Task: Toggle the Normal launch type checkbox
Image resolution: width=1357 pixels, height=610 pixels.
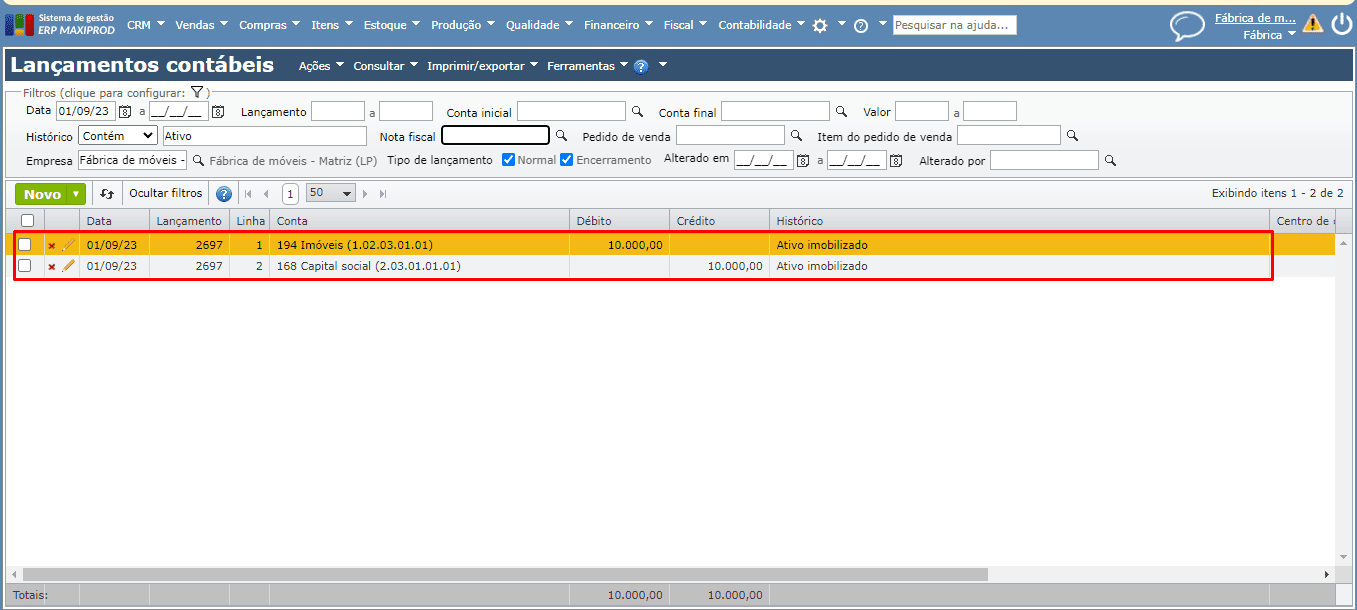Action: pos(508,160)
